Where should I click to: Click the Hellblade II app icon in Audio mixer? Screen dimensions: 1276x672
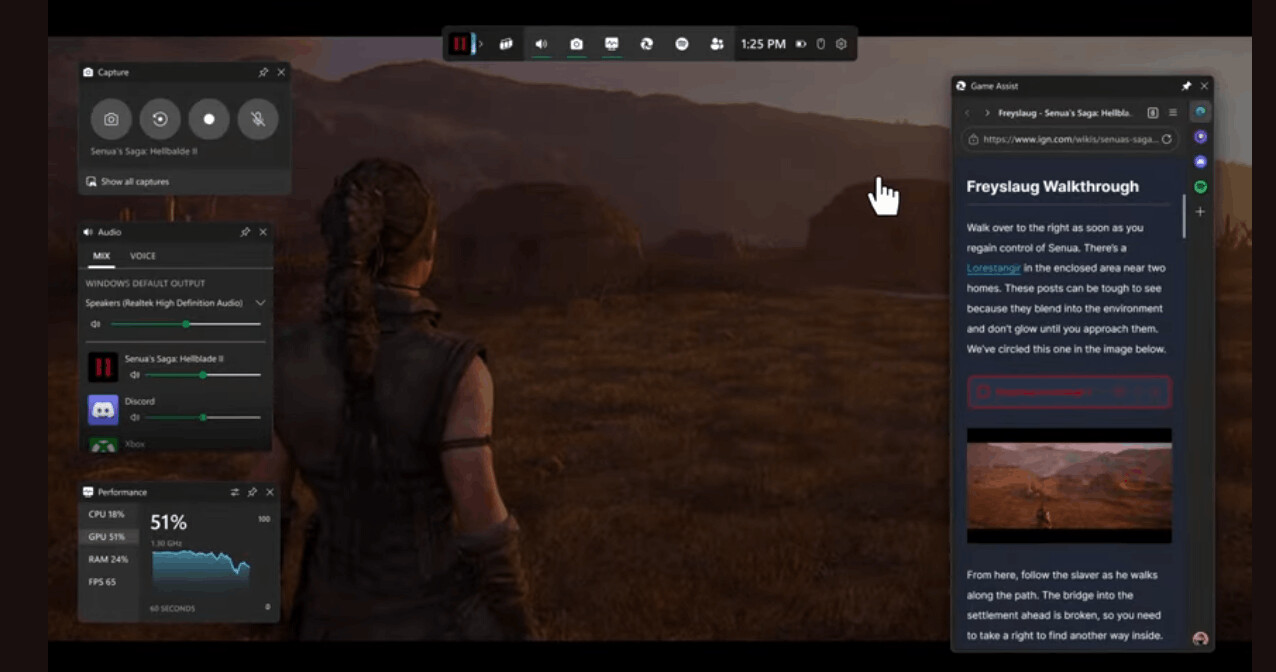click(x=103, y=367)
